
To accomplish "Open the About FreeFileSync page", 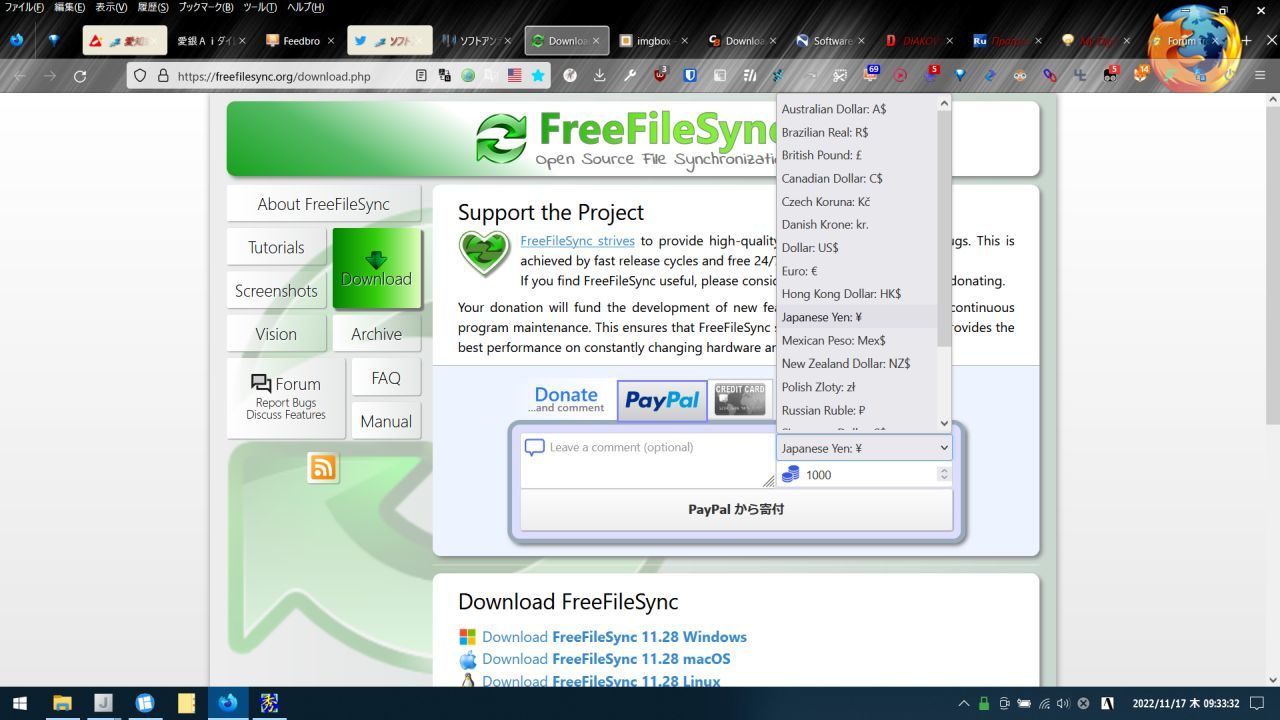I will [x=324, y=204].
